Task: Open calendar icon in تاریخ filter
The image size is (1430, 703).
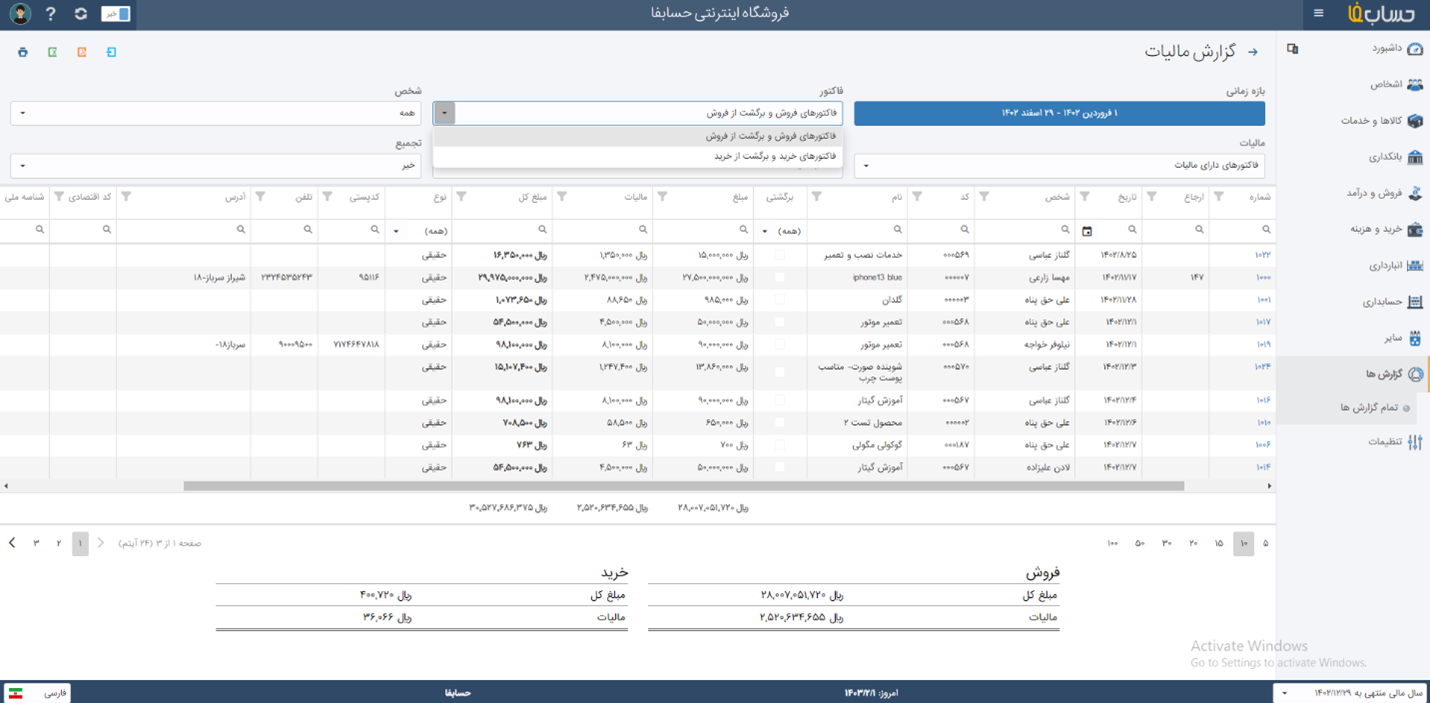Action: [1087, 231]
